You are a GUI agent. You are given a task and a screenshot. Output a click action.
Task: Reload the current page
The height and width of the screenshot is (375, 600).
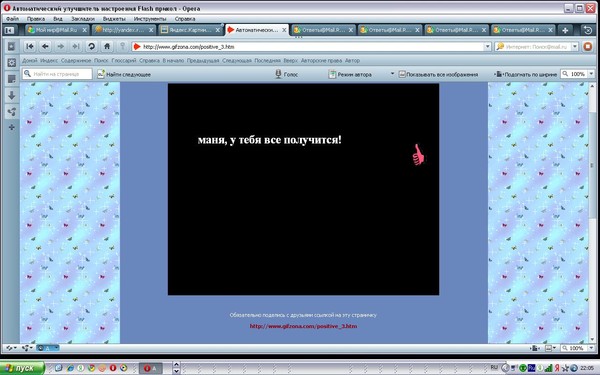(x=91, y=46)
